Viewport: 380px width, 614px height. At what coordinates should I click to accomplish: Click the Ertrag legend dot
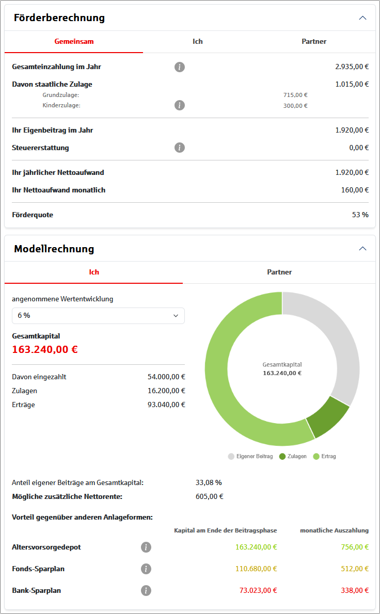click(316, 456)
